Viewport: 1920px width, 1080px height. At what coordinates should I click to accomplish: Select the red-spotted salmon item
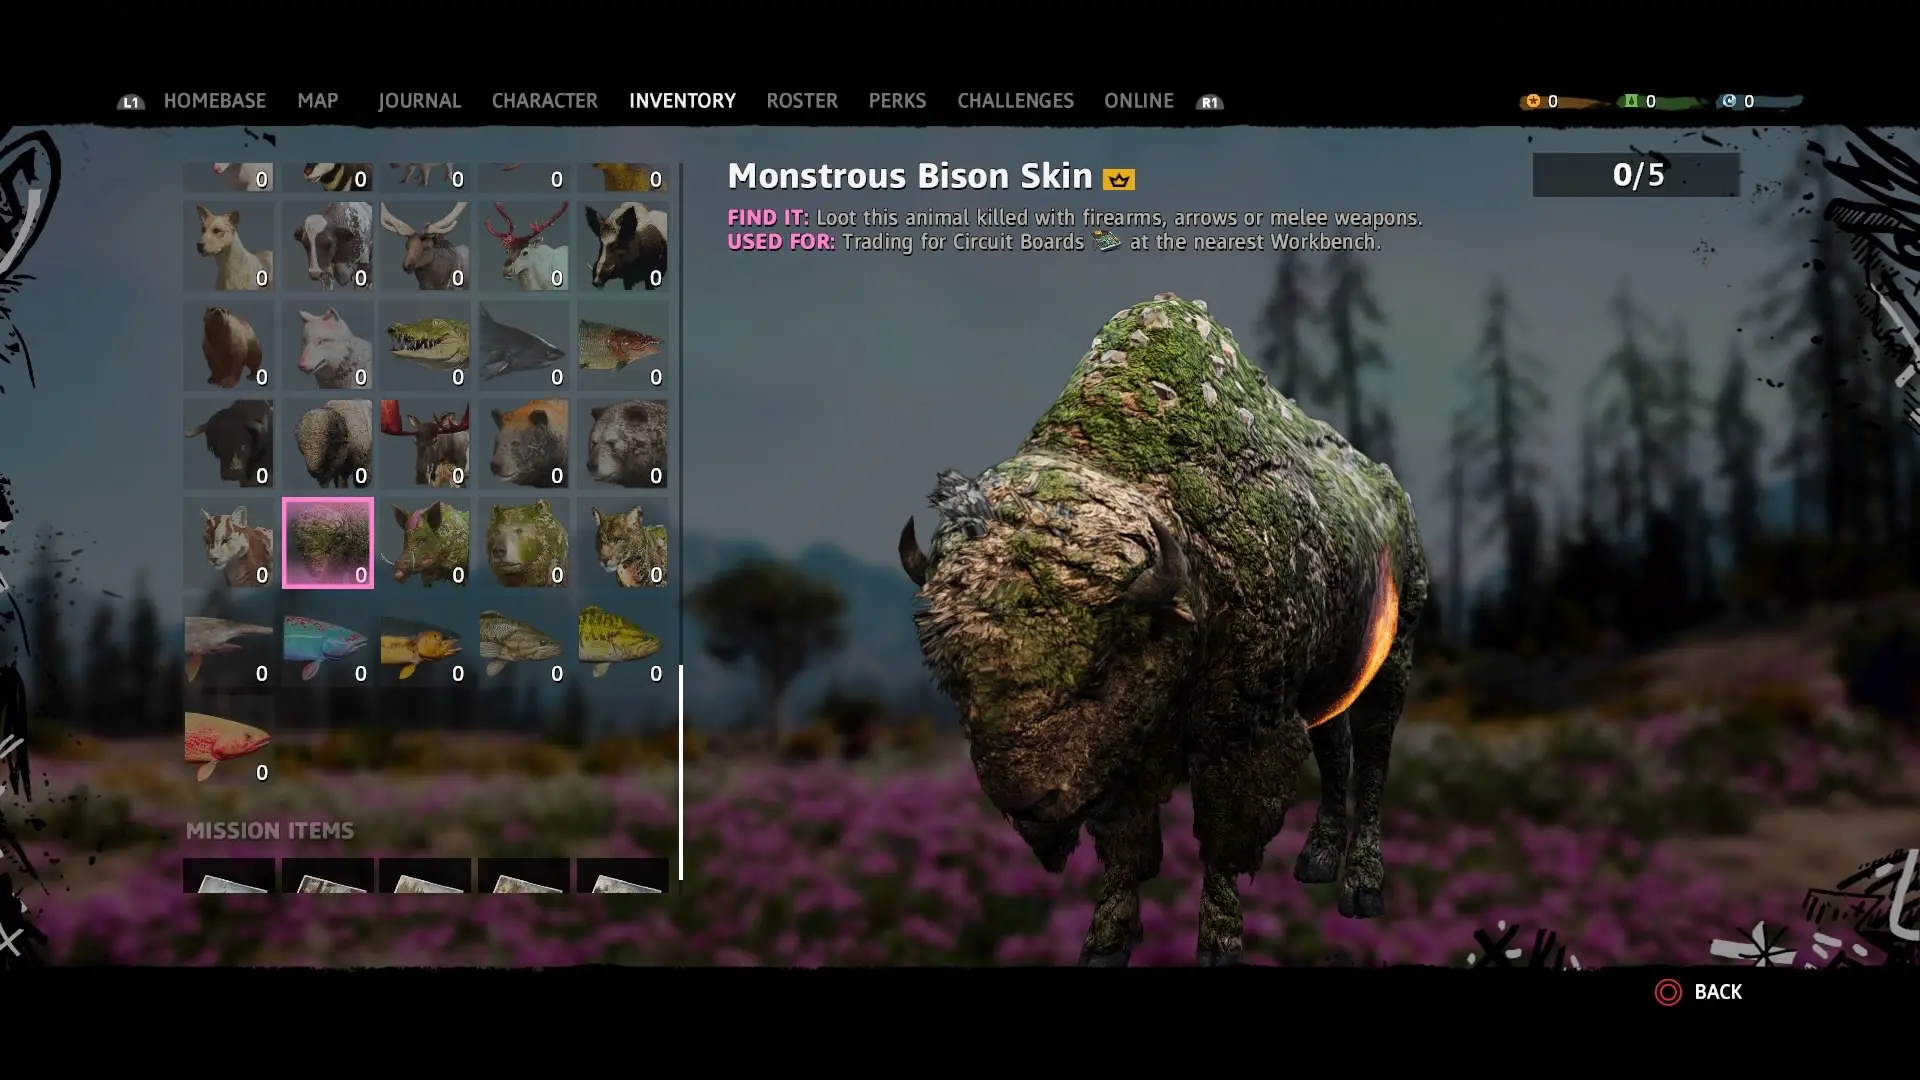coord(229,741)
